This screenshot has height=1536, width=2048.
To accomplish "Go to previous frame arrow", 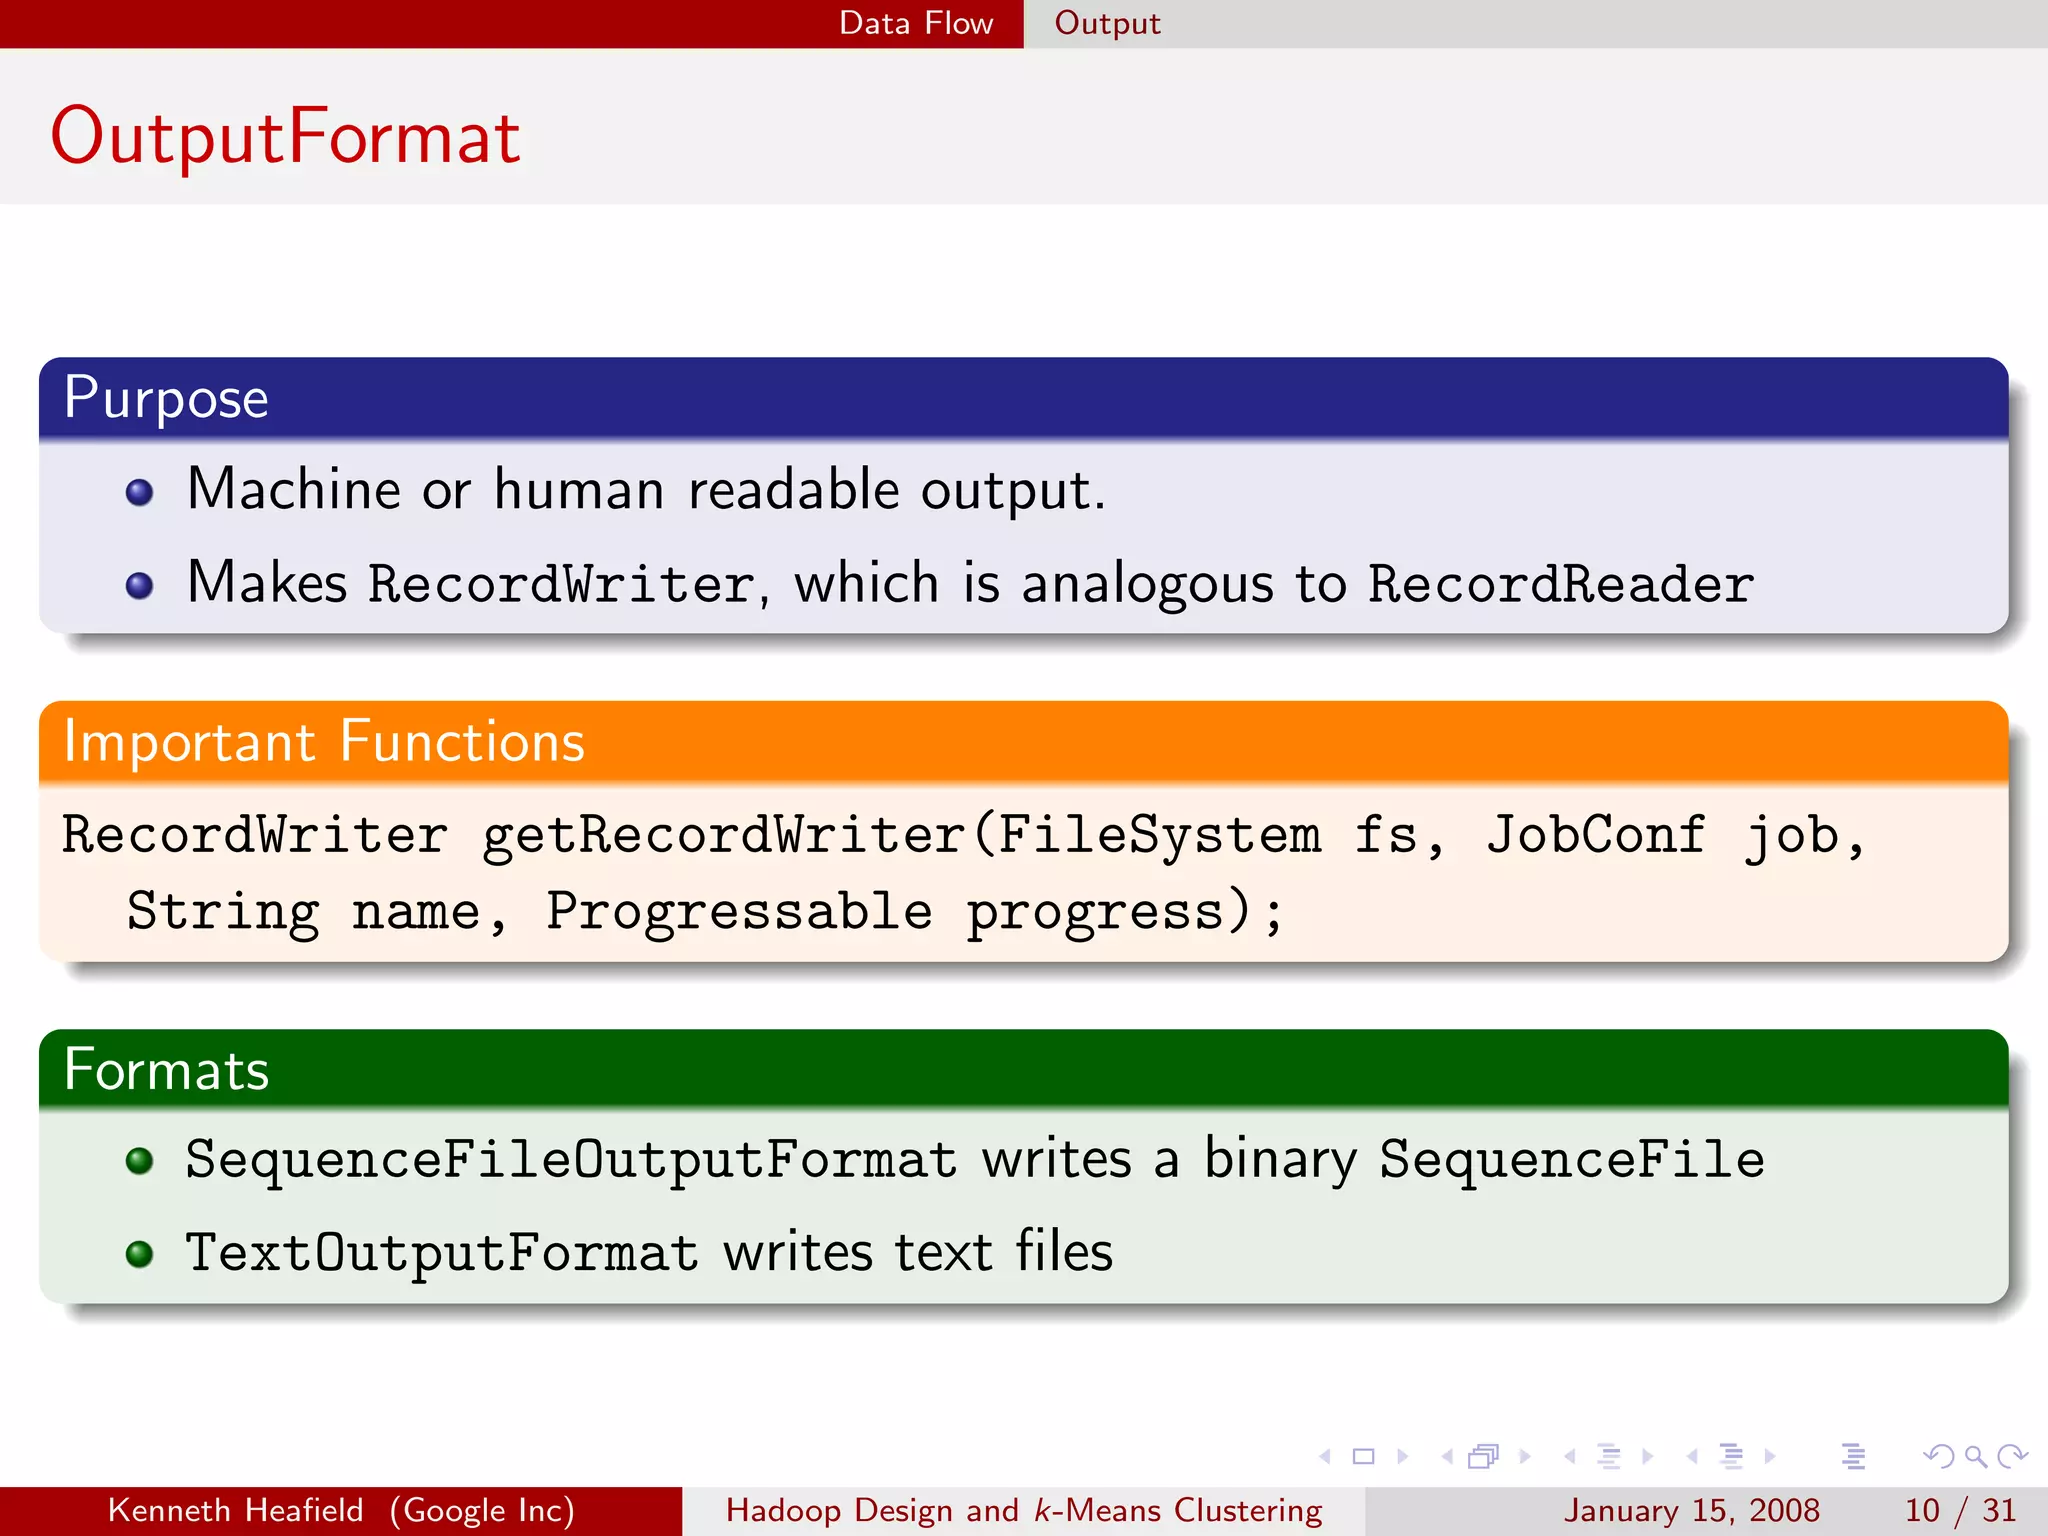I will point(1447,1456).
